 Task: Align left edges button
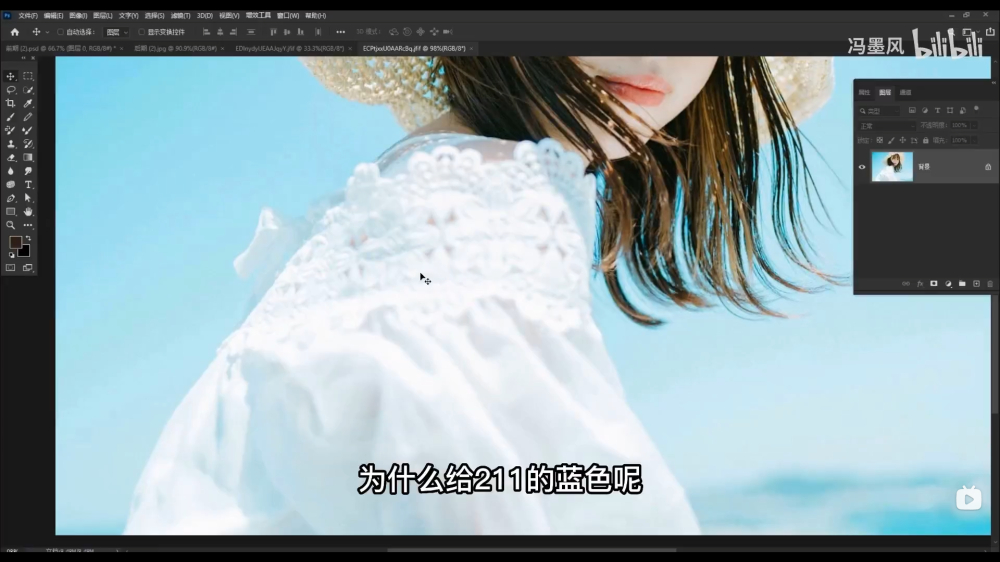206,32
